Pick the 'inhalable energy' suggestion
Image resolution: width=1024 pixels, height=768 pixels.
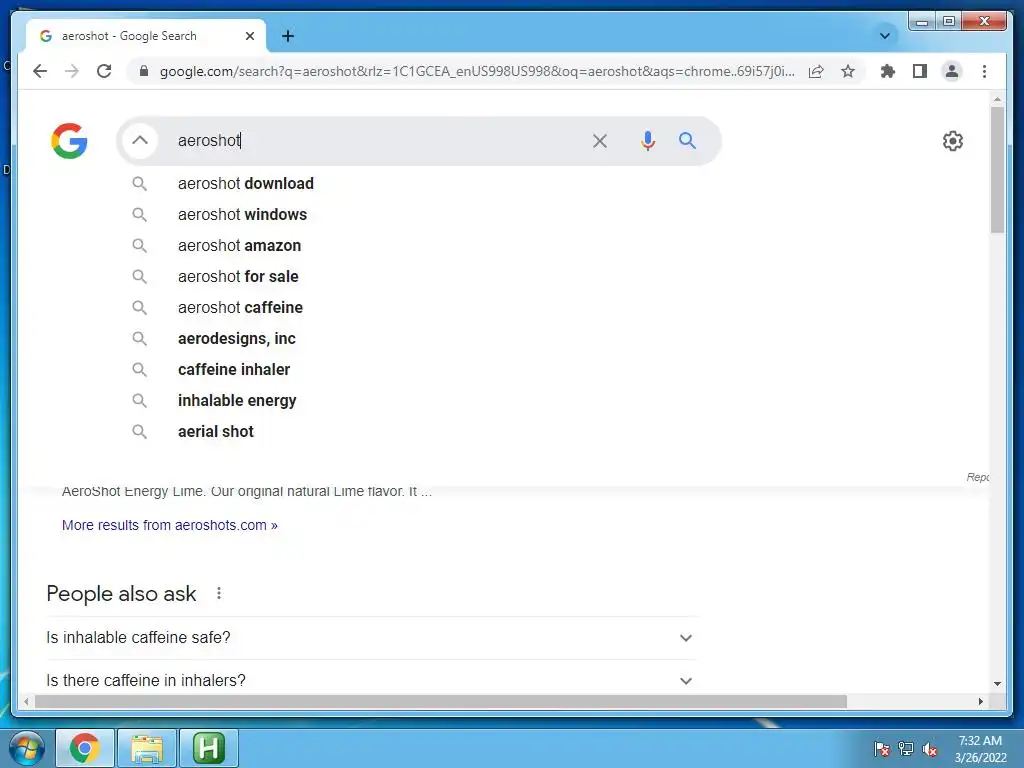tap(418, 400)
